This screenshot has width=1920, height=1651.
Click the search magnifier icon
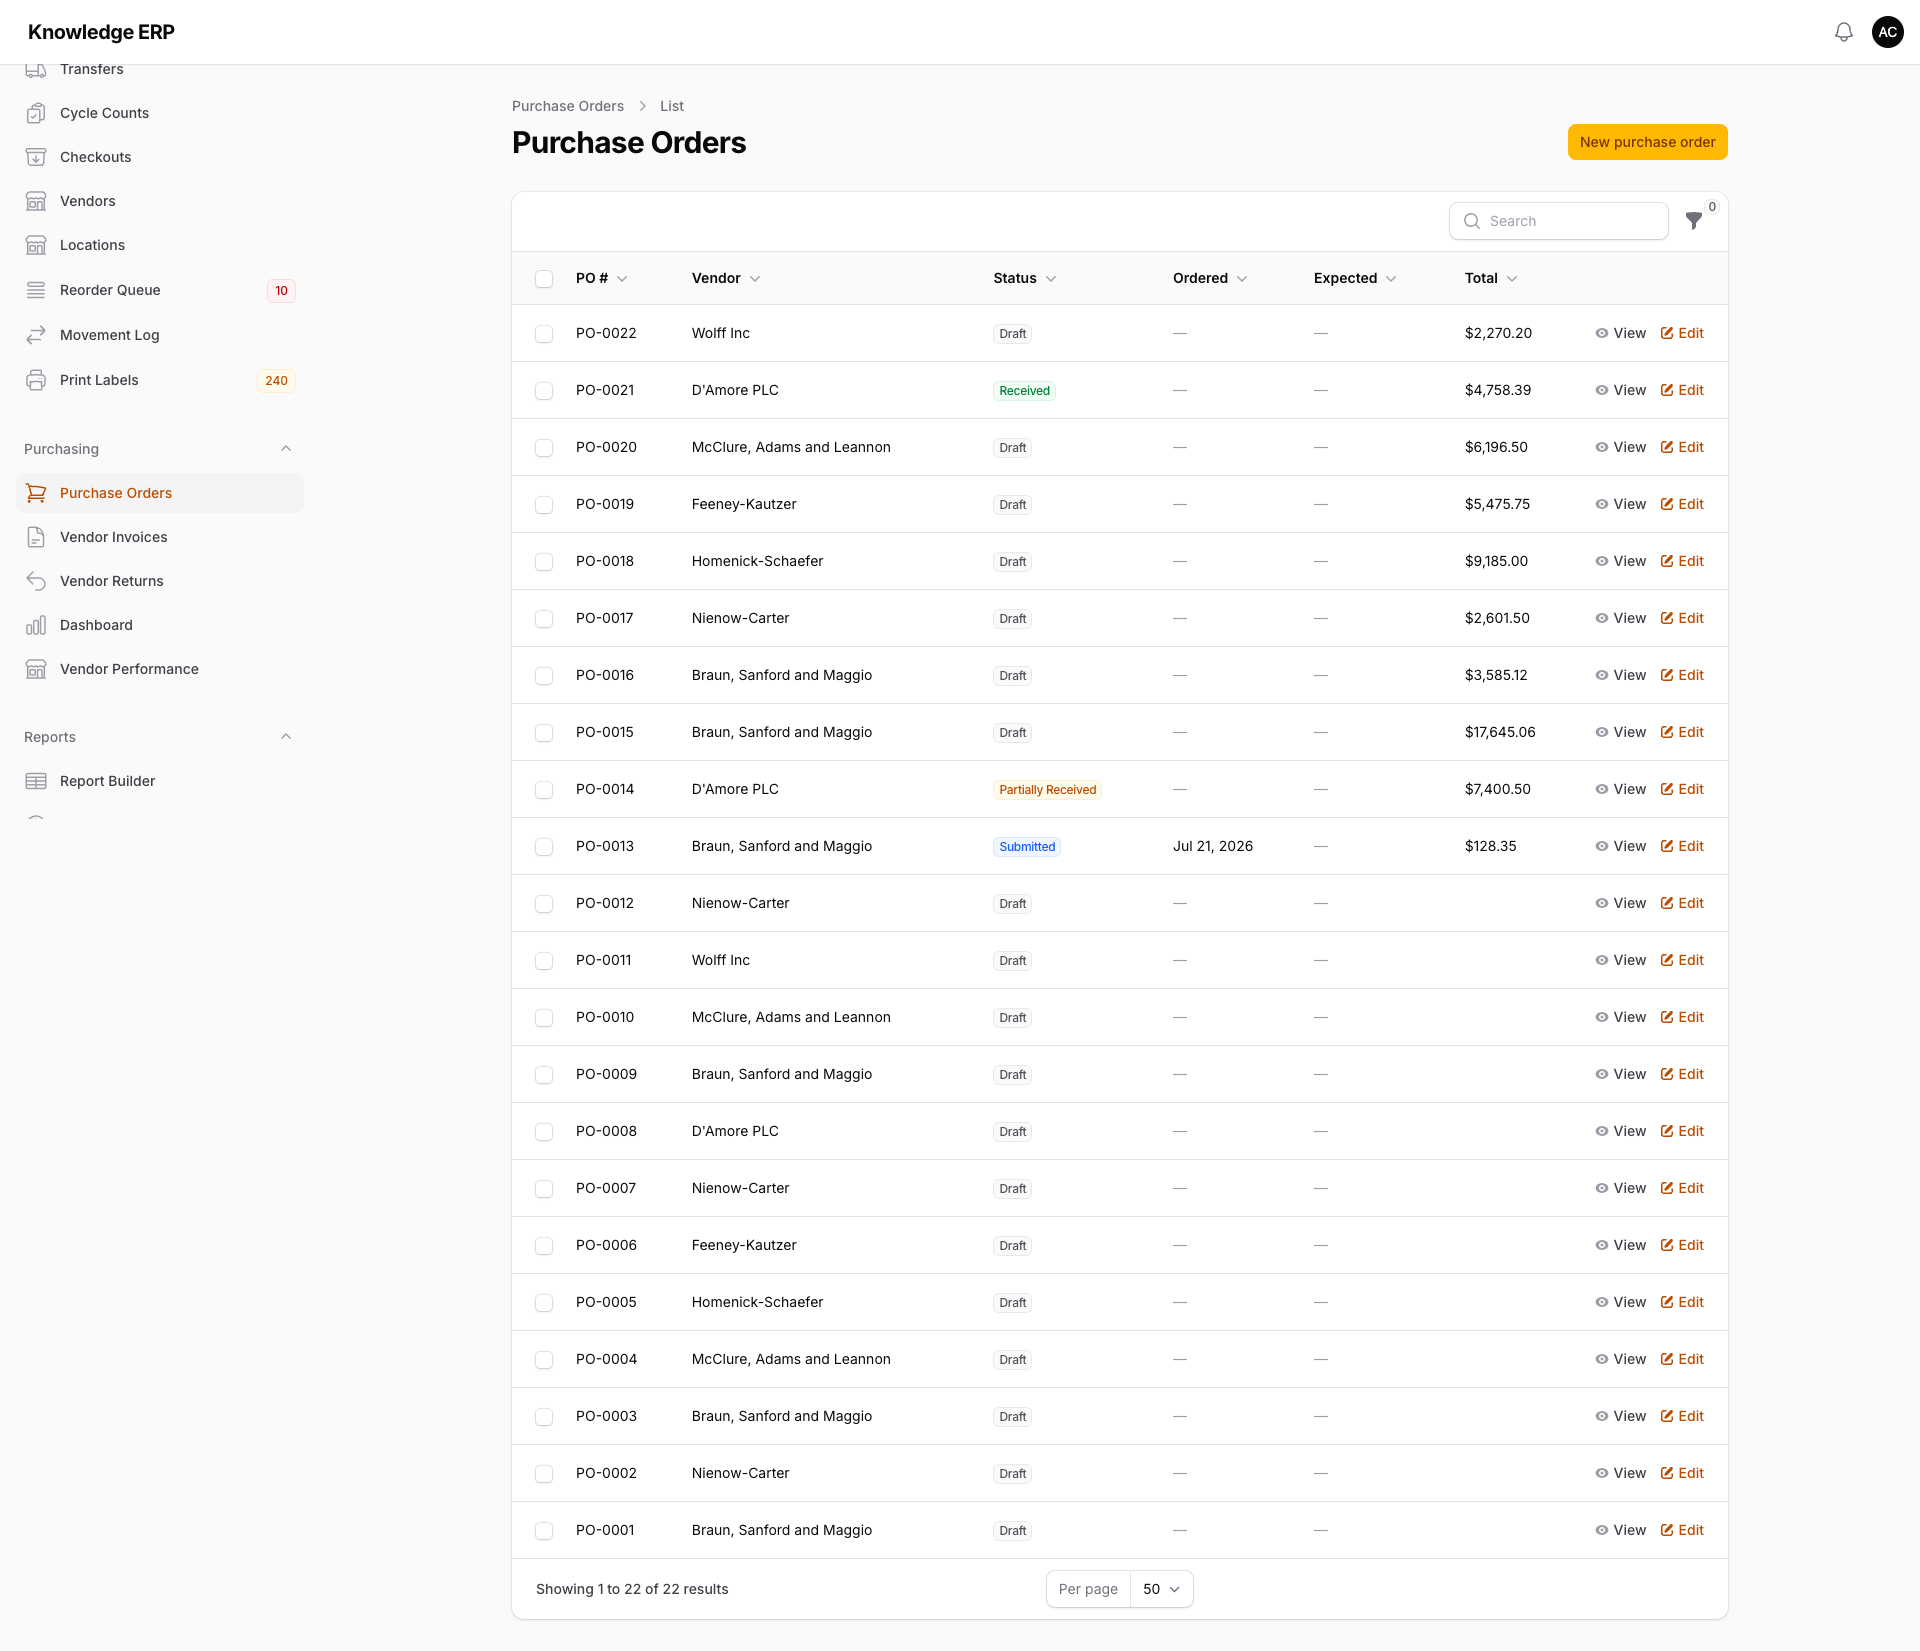click(1471, 221)
